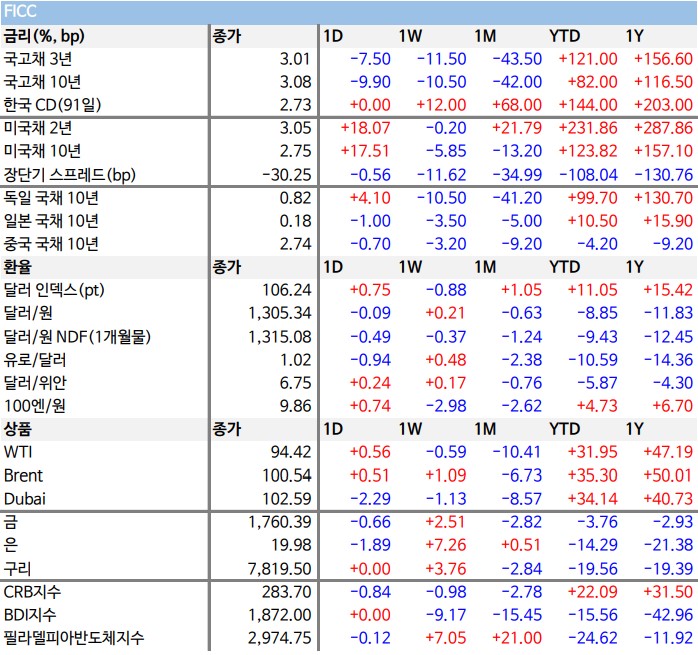Click the CRB지수 row label
The width and height of the screenshot is (698, 655).
tap(32, 592)
